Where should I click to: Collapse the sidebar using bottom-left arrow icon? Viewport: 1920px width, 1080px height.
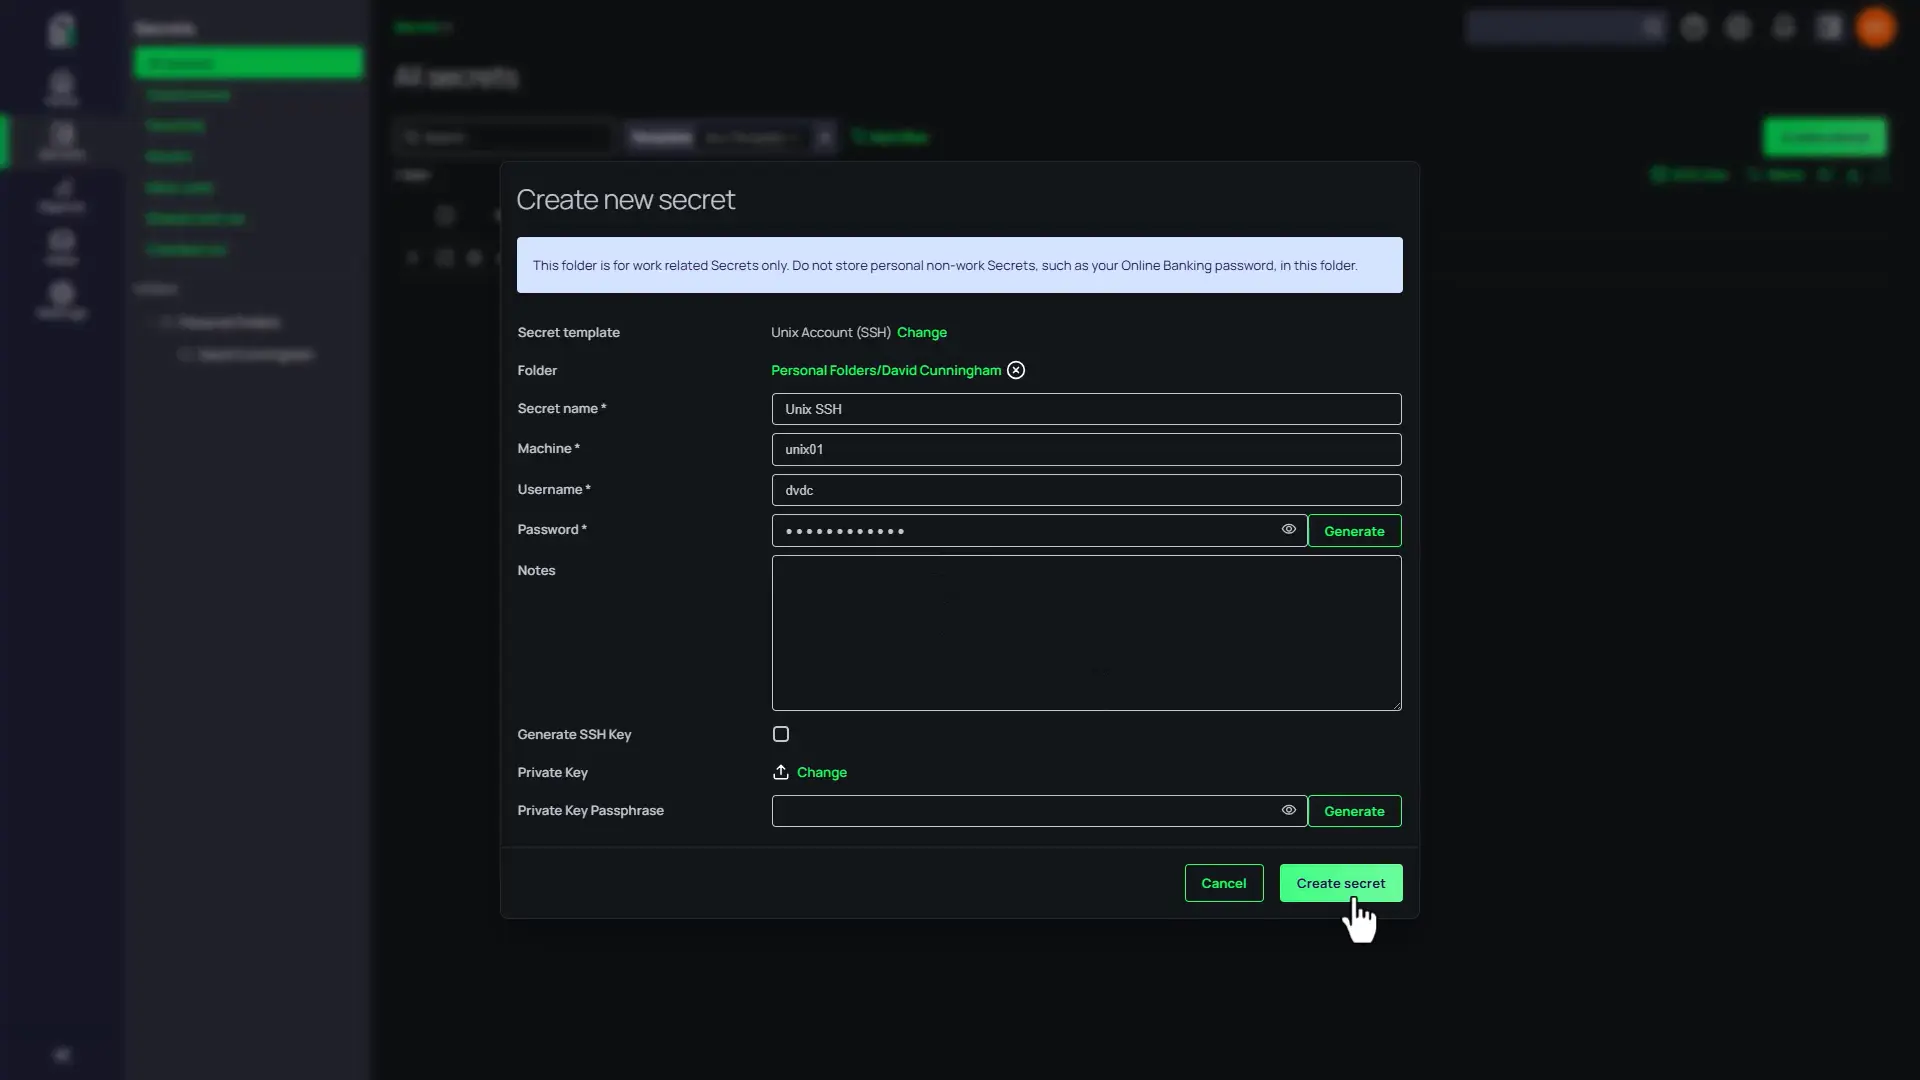click(61, 1055)
